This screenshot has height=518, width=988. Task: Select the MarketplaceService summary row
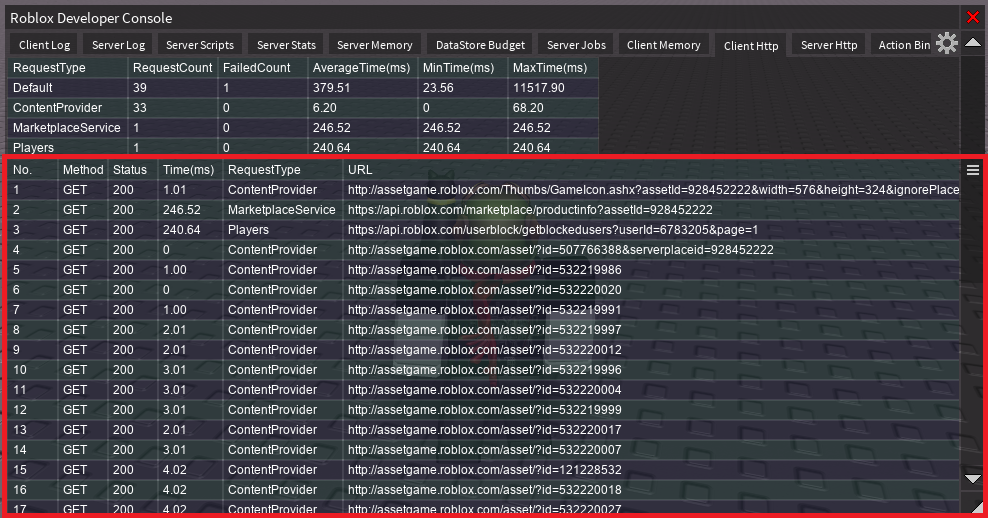pos(66,128)
